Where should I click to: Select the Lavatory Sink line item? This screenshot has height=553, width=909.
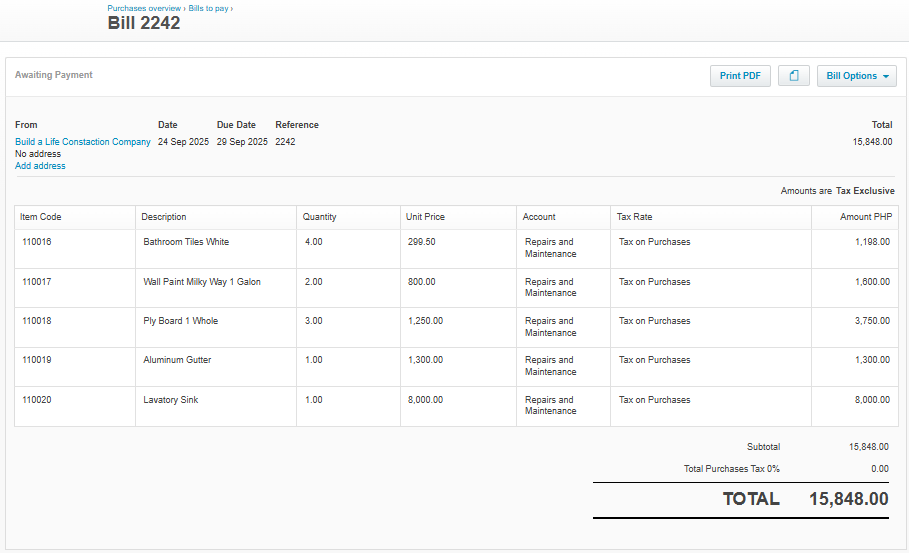point(171,400)
